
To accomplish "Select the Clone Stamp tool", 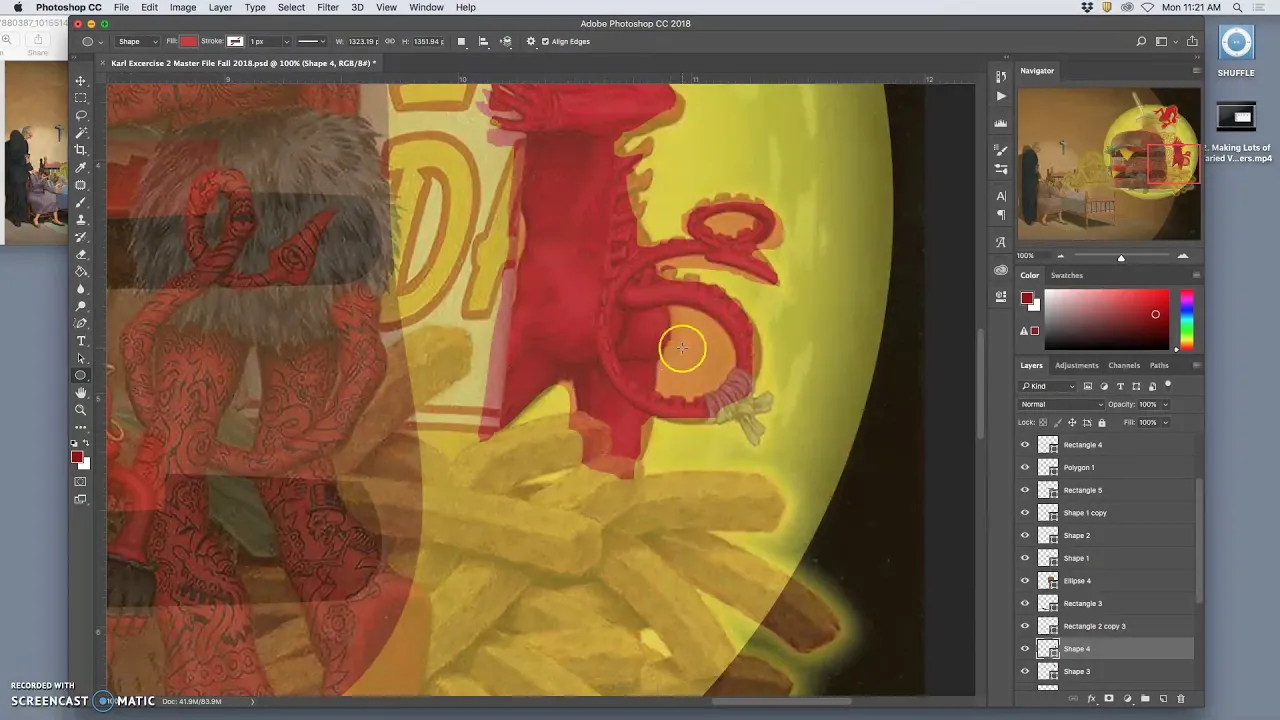I will [x=81, y=220].
